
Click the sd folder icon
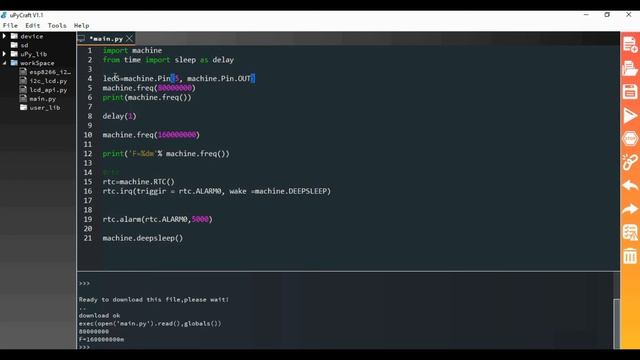[x=14, y=45]
